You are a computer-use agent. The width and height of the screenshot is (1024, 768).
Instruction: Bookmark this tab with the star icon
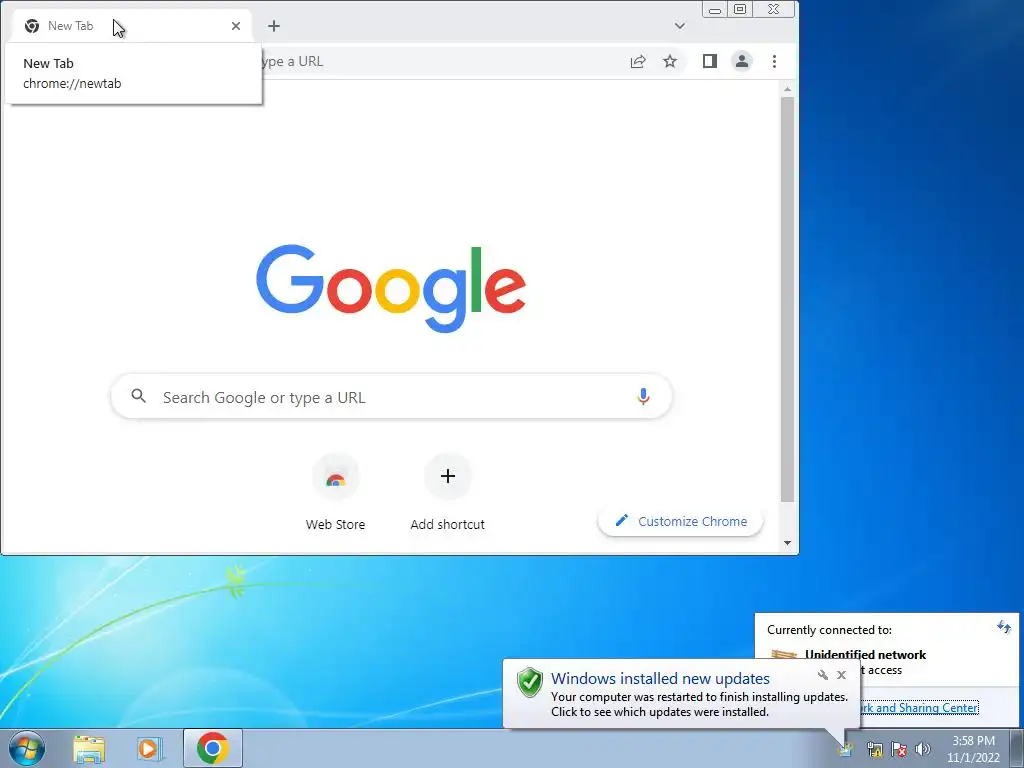tap(670, 61)
